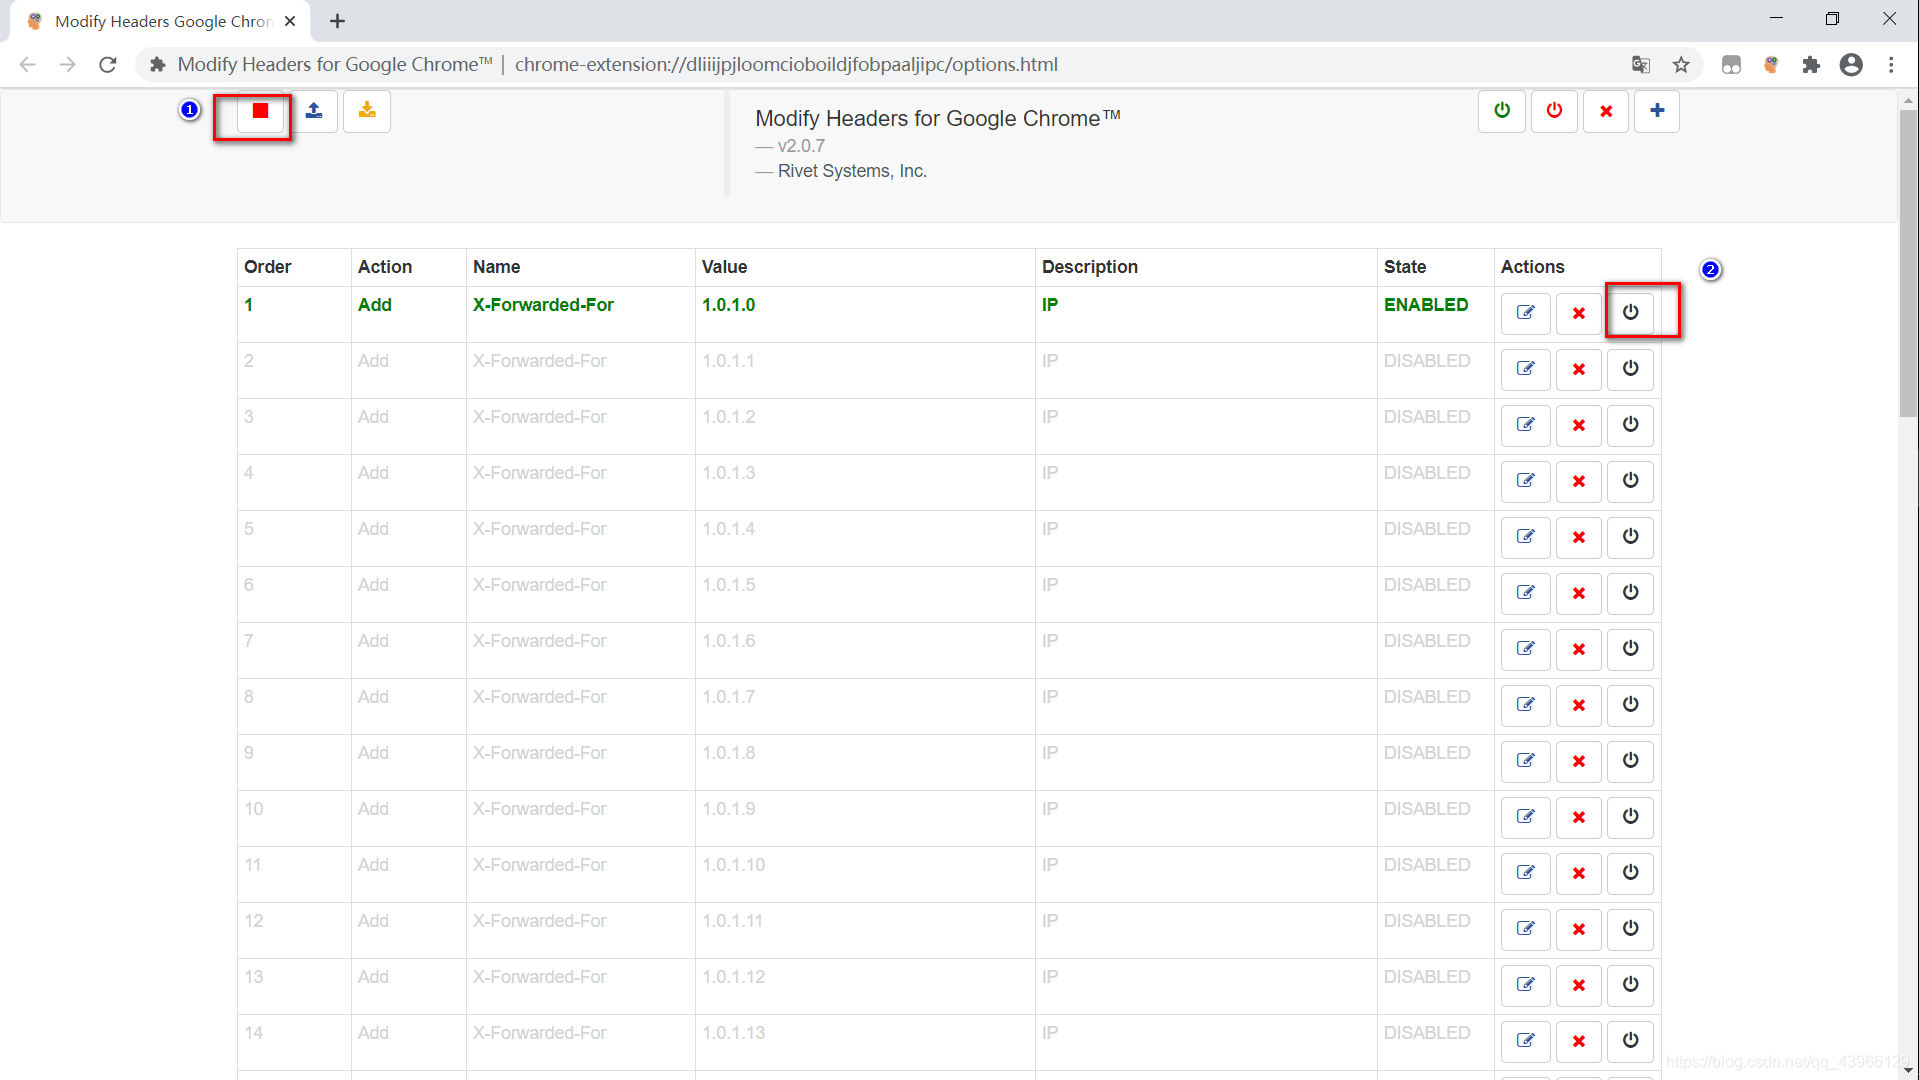The width and height of the screenshot is (1919, 1080).
Task: Enable header row 4 with power icon
Action: tap(1631, 481)
